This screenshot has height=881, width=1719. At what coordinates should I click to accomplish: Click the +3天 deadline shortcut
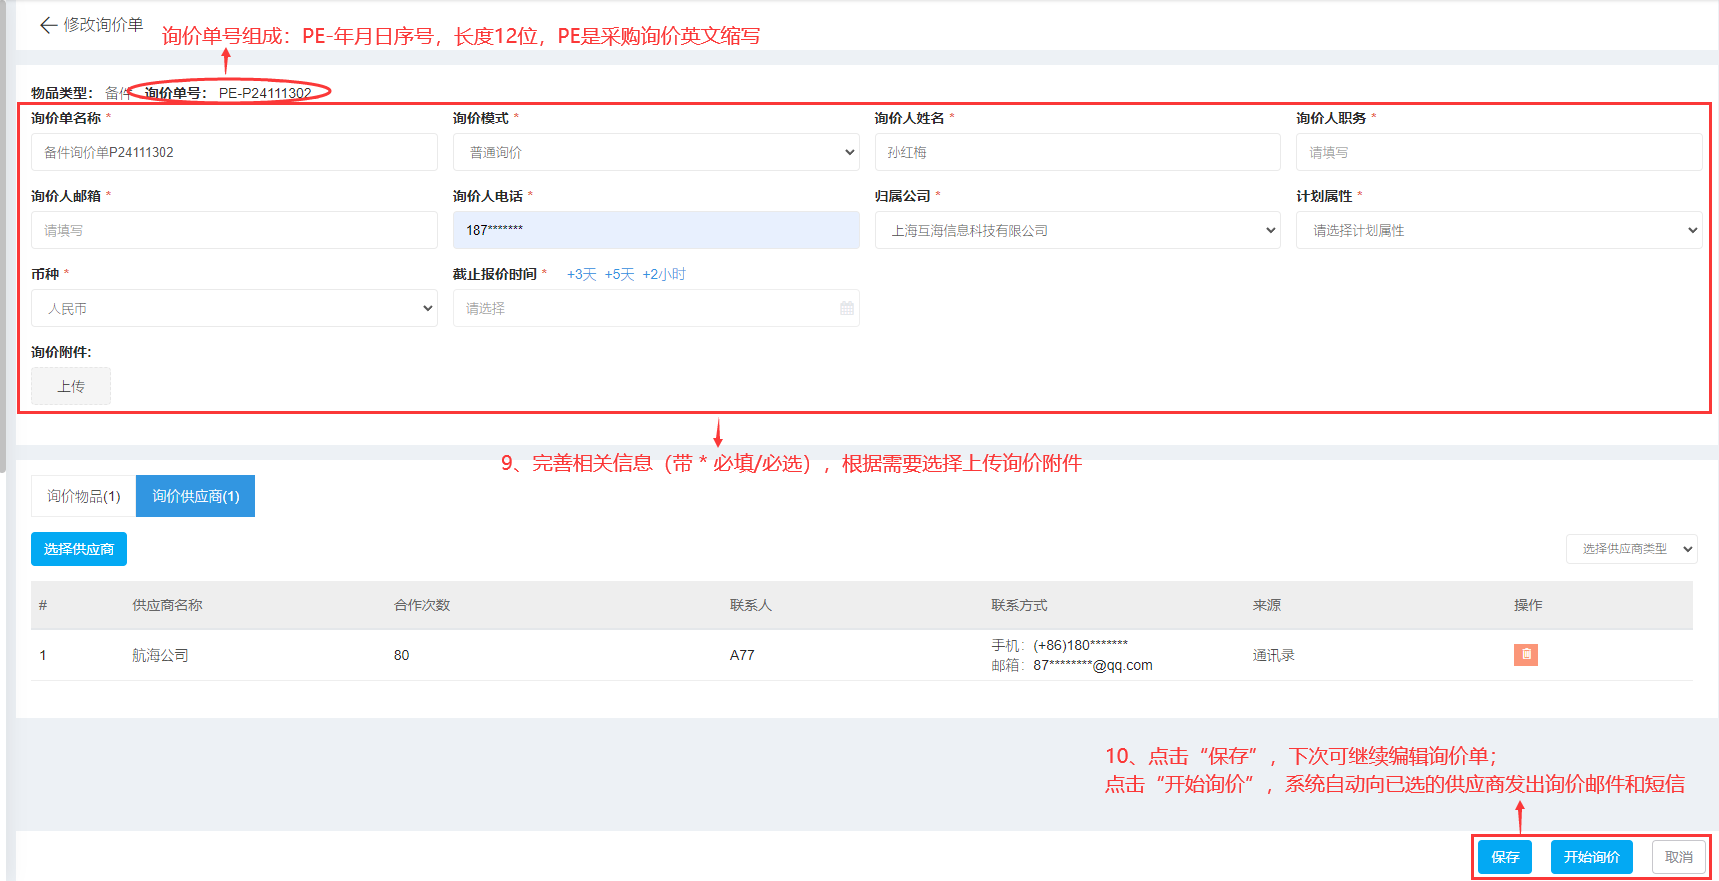coord(581,274)
